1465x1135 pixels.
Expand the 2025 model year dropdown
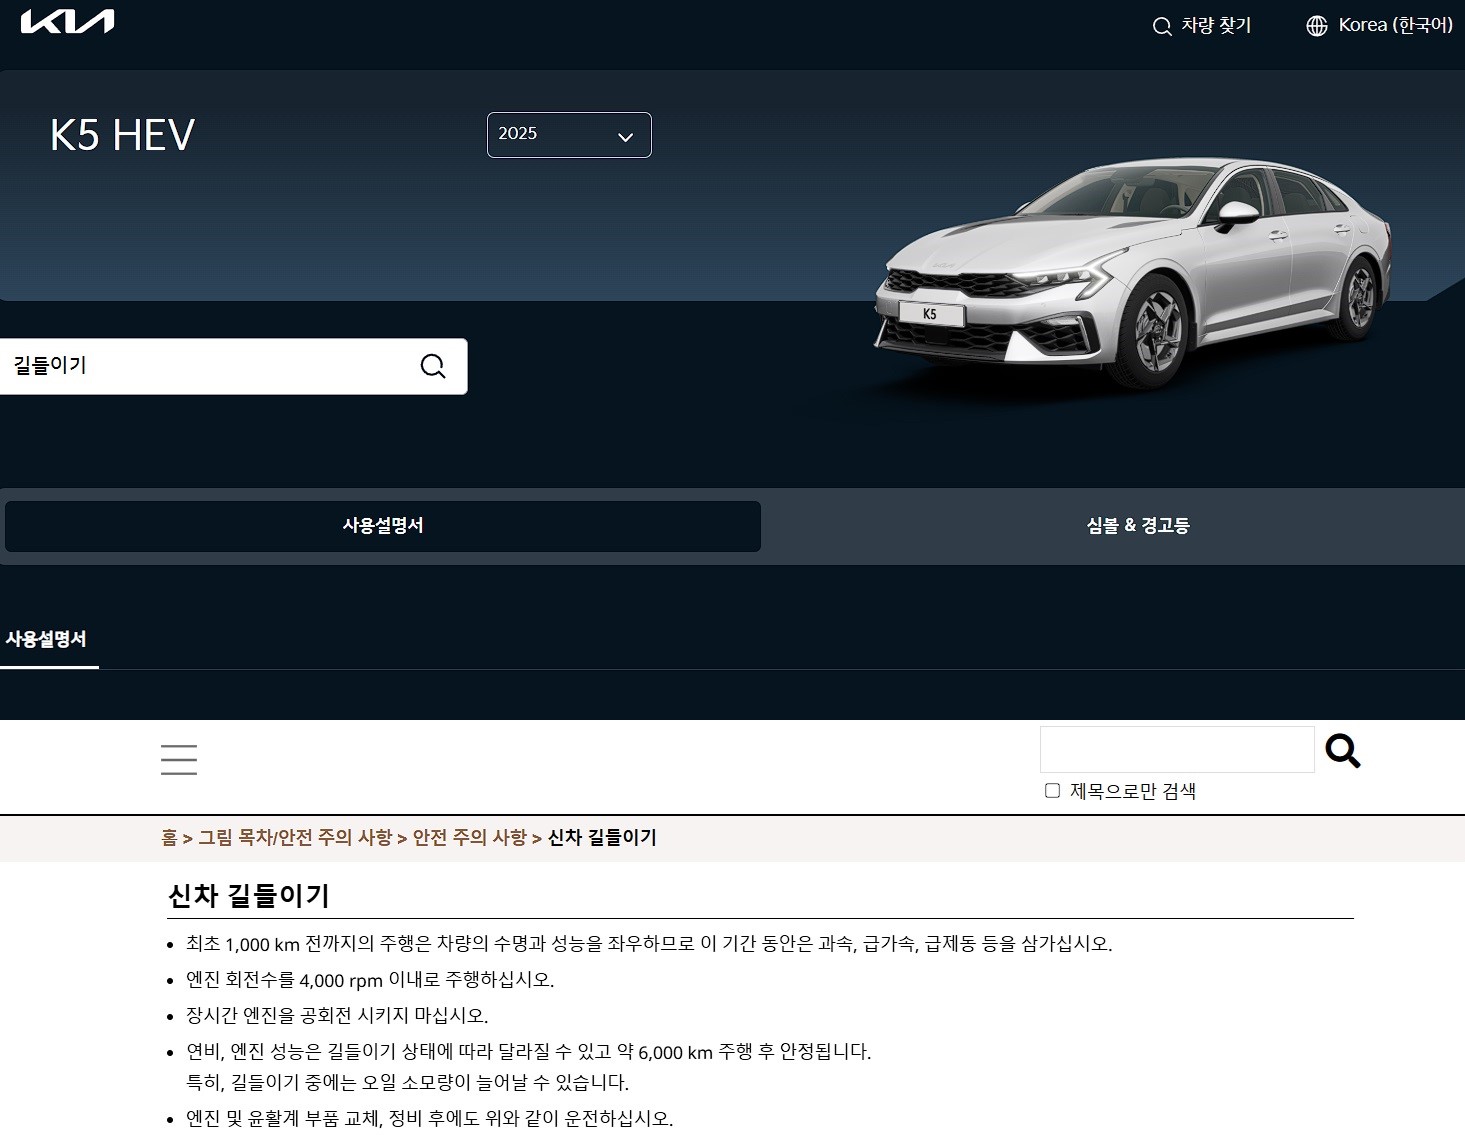point(569,135)
